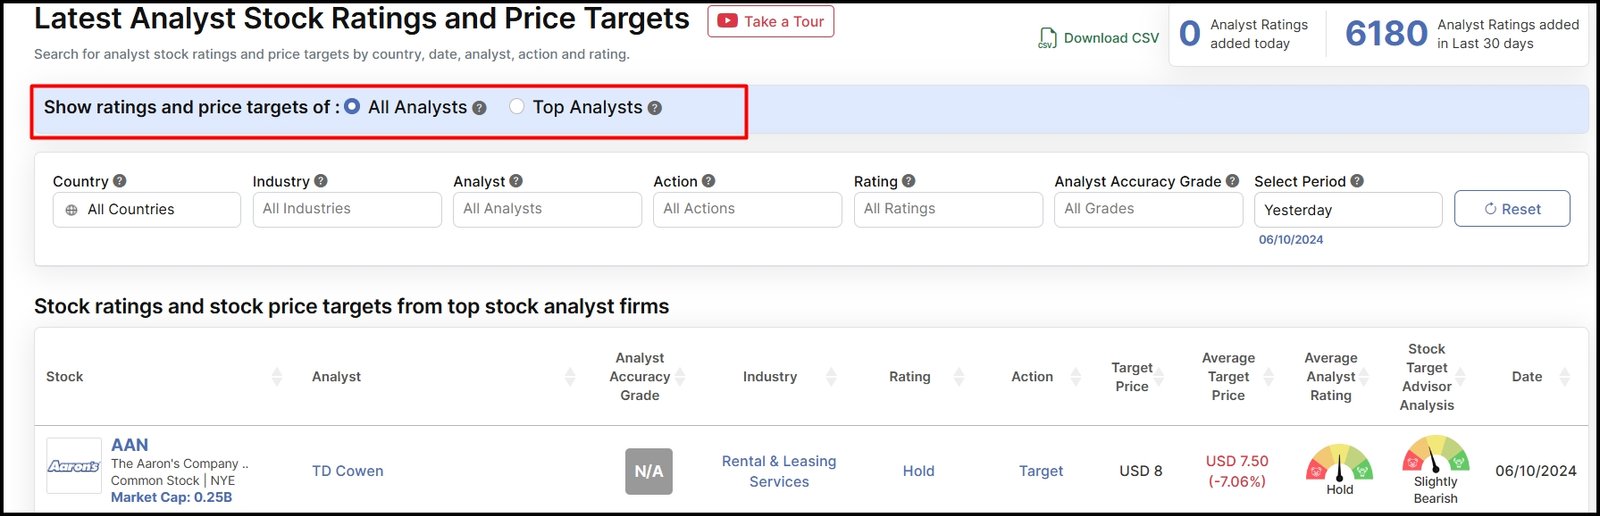Click the N/A accuracy grade badge
Image resolution: width=1600 pixels, height=516 pixels.
tap(649, 471)
